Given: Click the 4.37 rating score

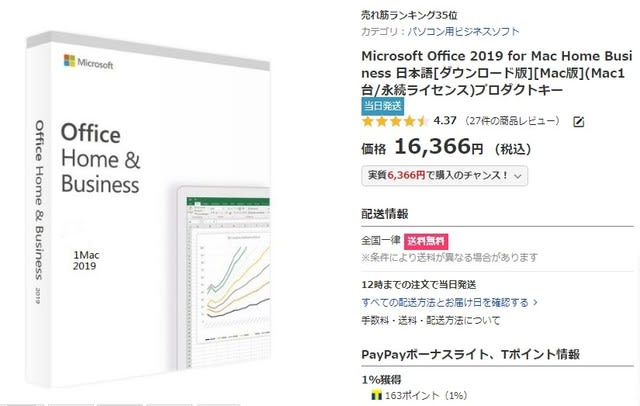Looking at the screenshot, I should pos(446,122).
